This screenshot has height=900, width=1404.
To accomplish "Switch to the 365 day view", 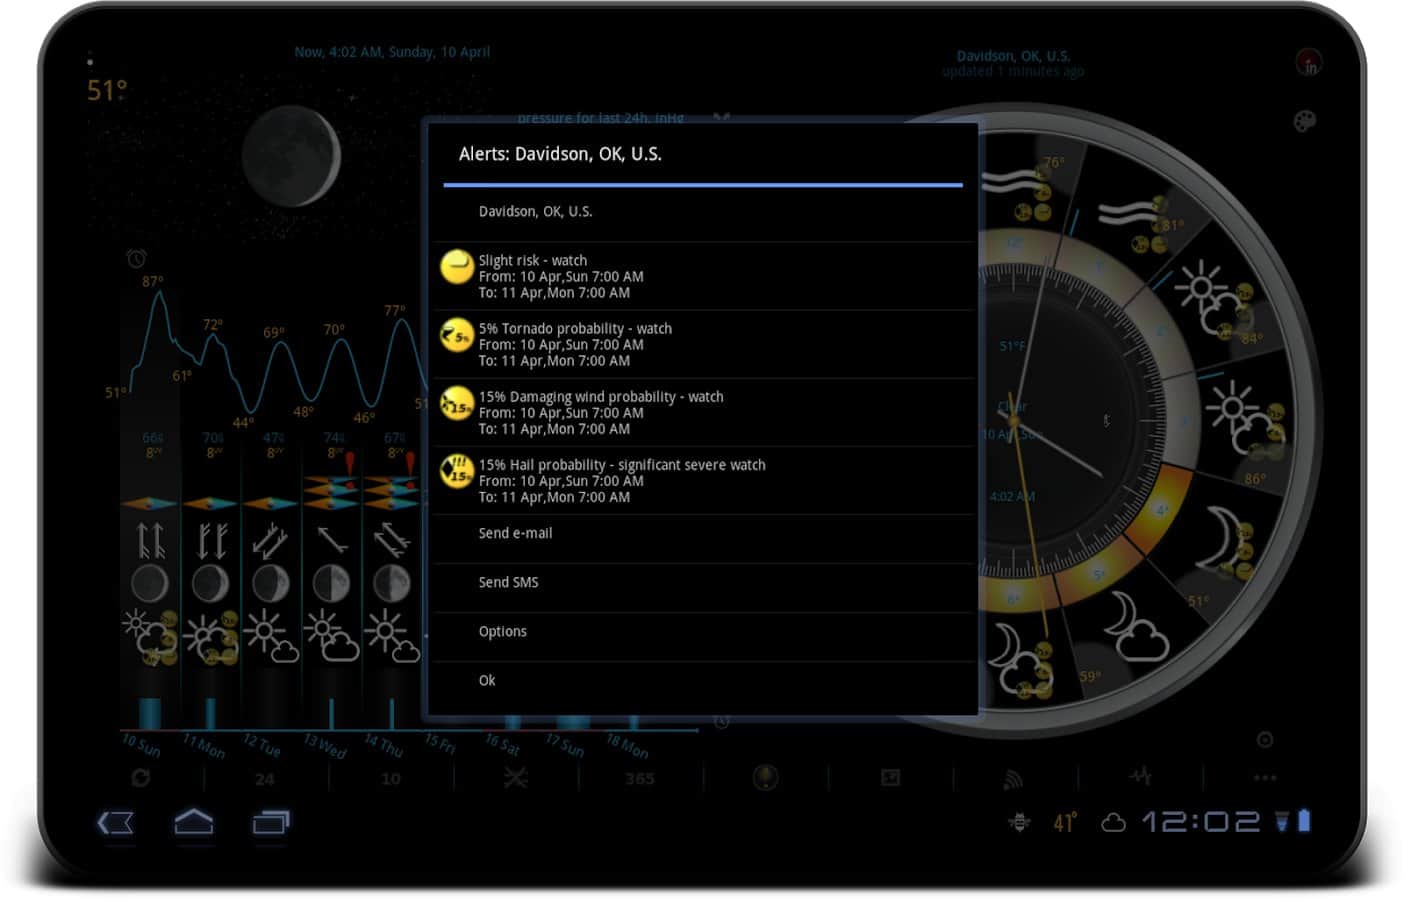I will 640,779.
